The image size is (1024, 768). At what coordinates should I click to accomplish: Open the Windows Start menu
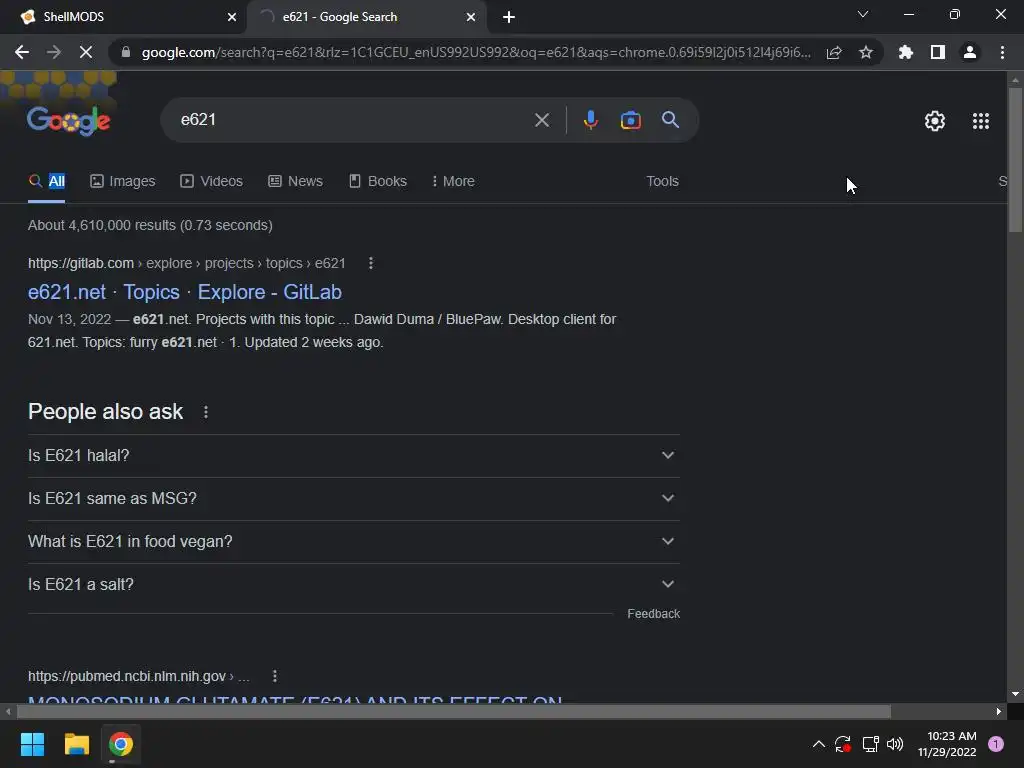tap(32, 744)
